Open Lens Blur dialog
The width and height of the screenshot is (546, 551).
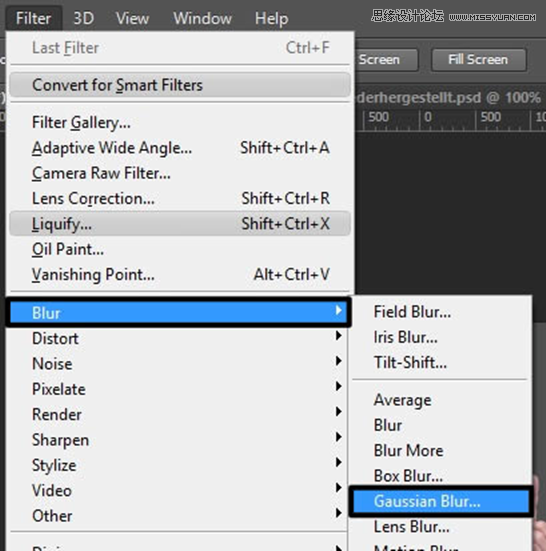coord(441,527)
